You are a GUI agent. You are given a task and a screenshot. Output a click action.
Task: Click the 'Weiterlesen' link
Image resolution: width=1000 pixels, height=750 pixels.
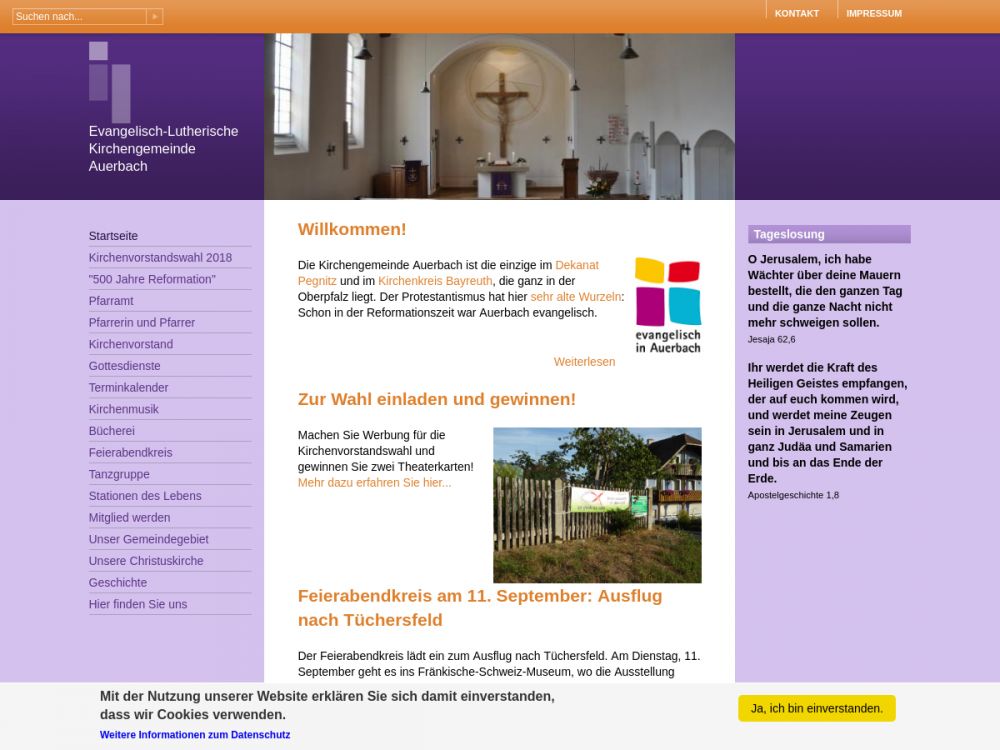point(584,362)
